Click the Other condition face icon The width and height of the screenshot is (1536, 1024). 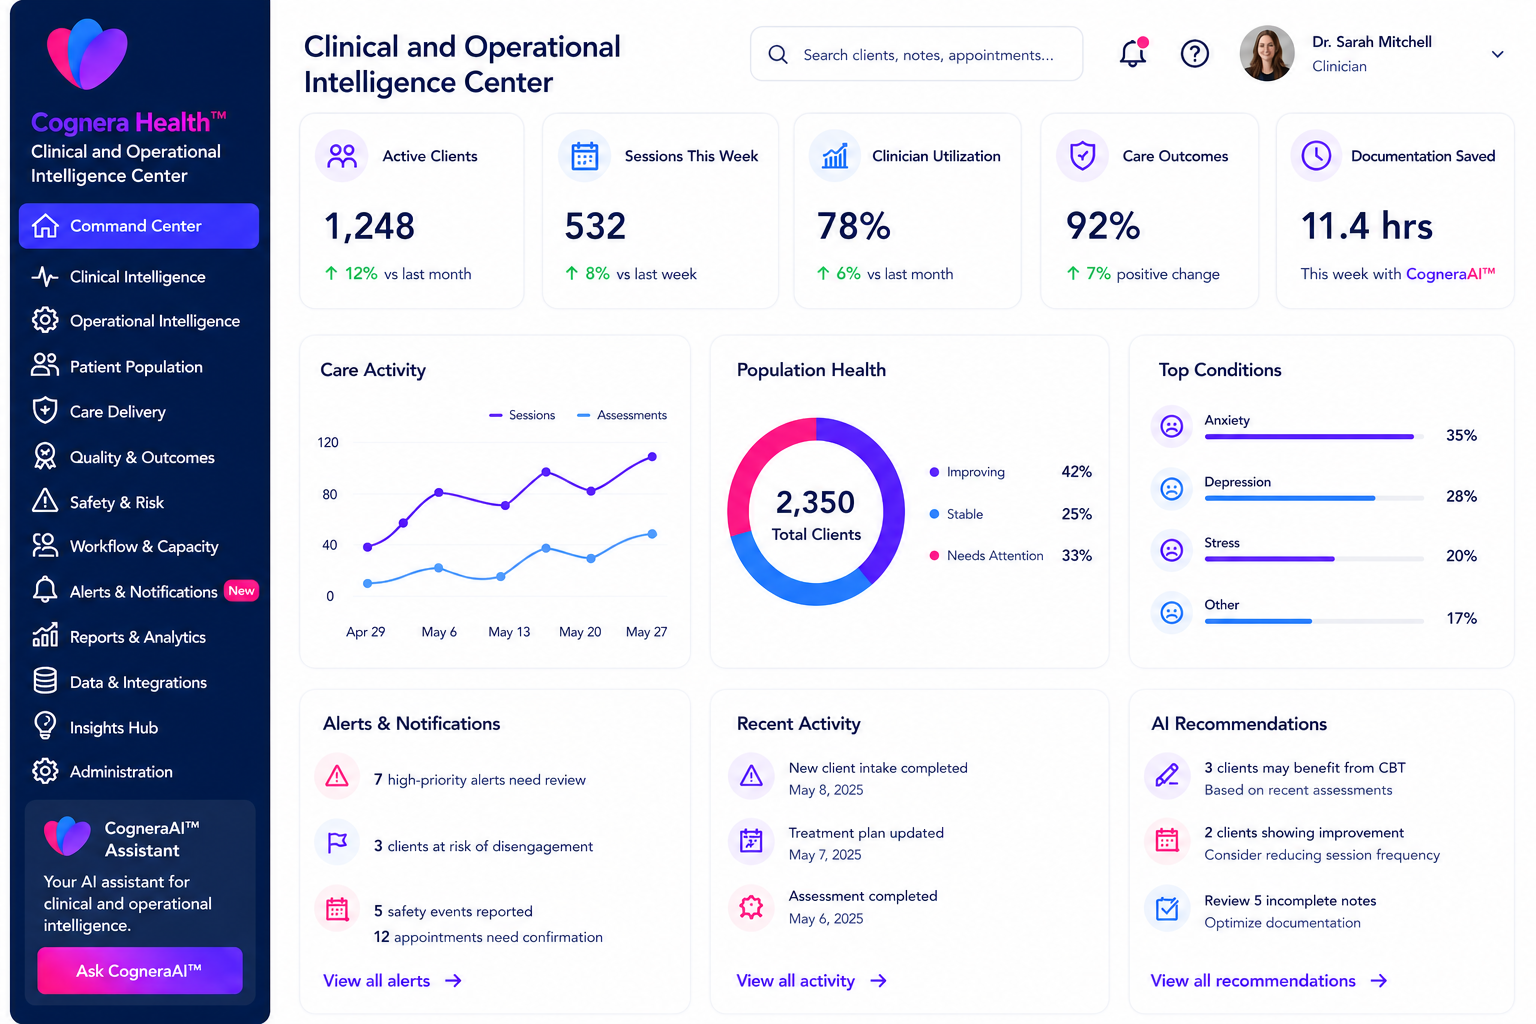[x=1172, y=612]
